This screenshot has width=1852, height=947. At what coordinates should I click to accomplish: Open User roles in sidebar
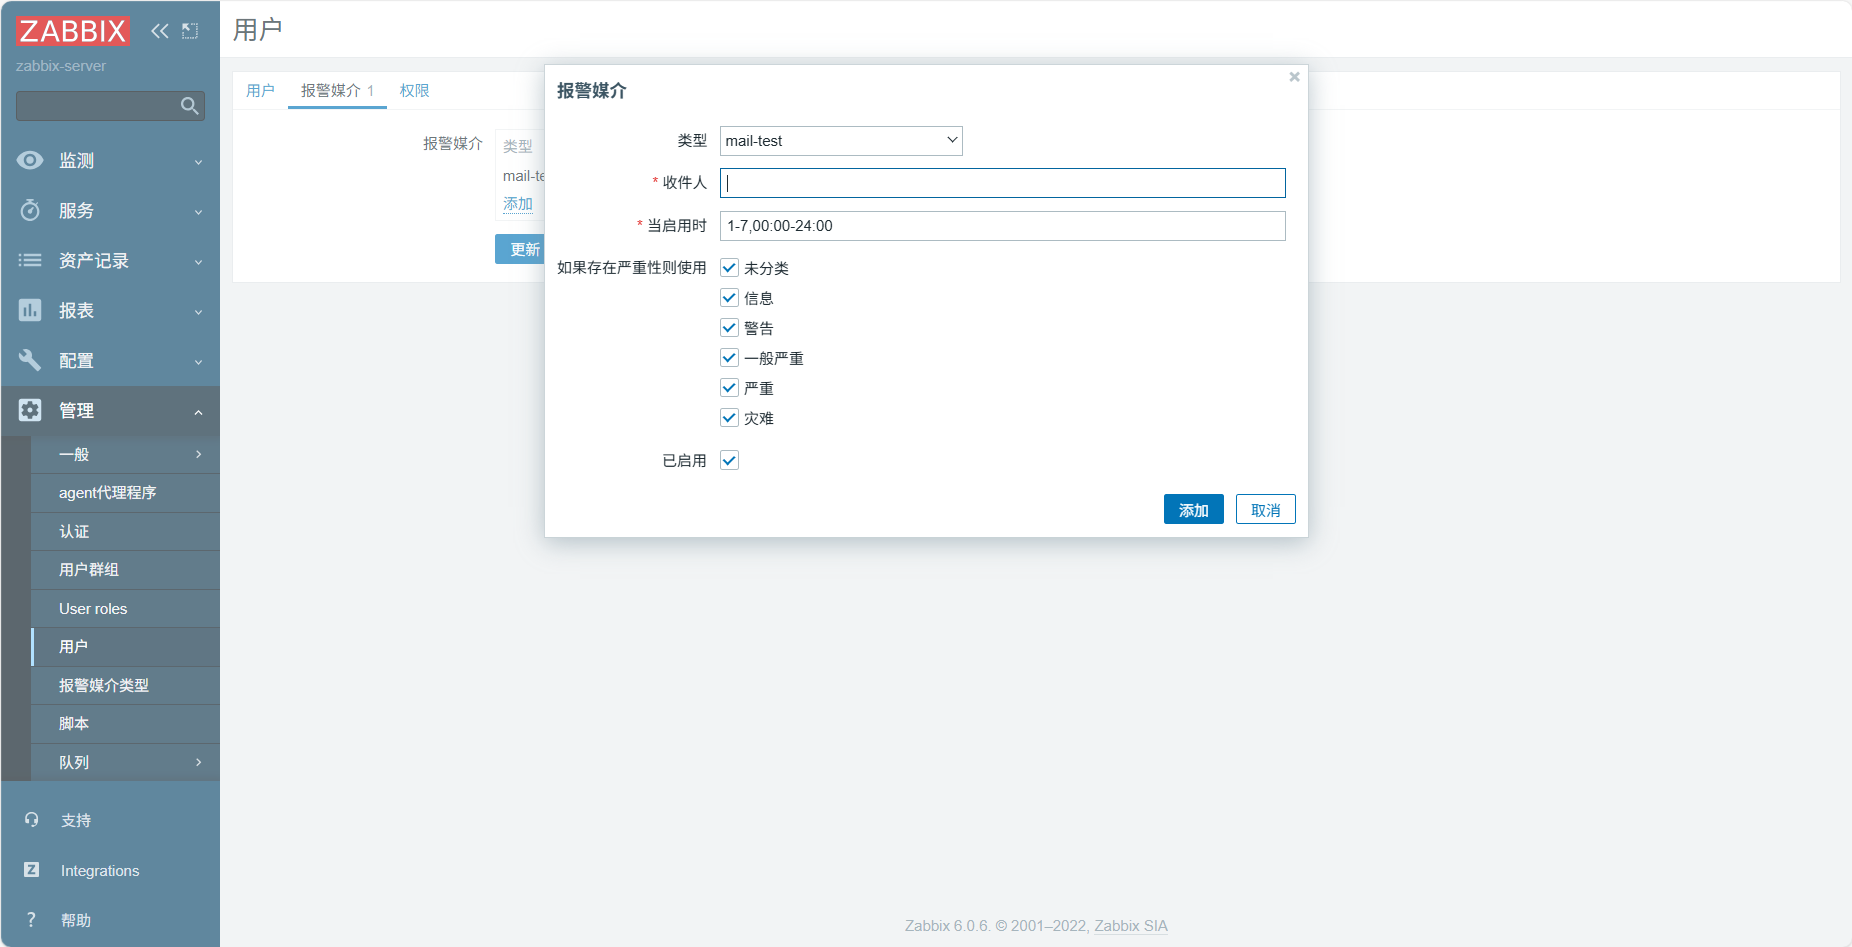(125, 609)
